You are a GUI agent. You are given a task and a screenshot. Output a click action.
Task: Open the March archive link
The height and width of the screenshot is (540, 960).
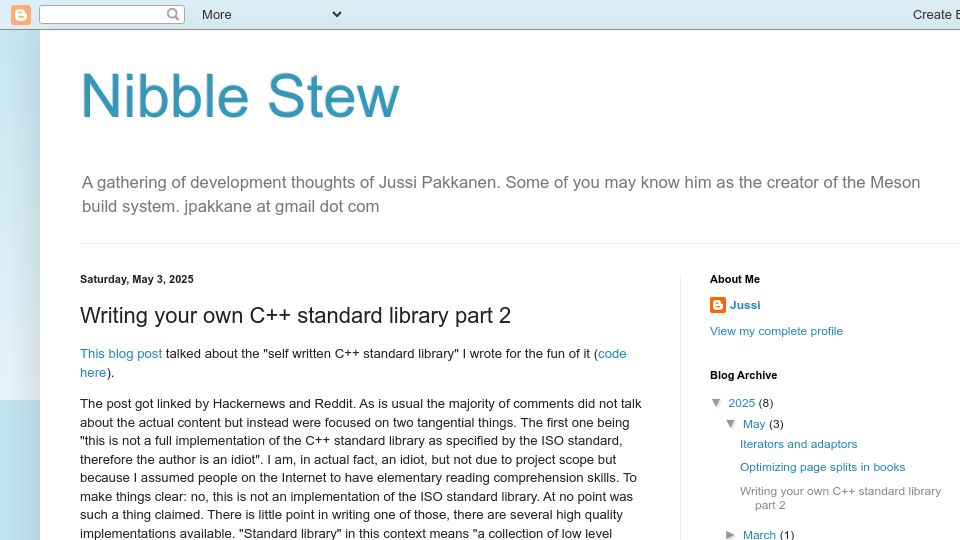[x=759, y=534]
